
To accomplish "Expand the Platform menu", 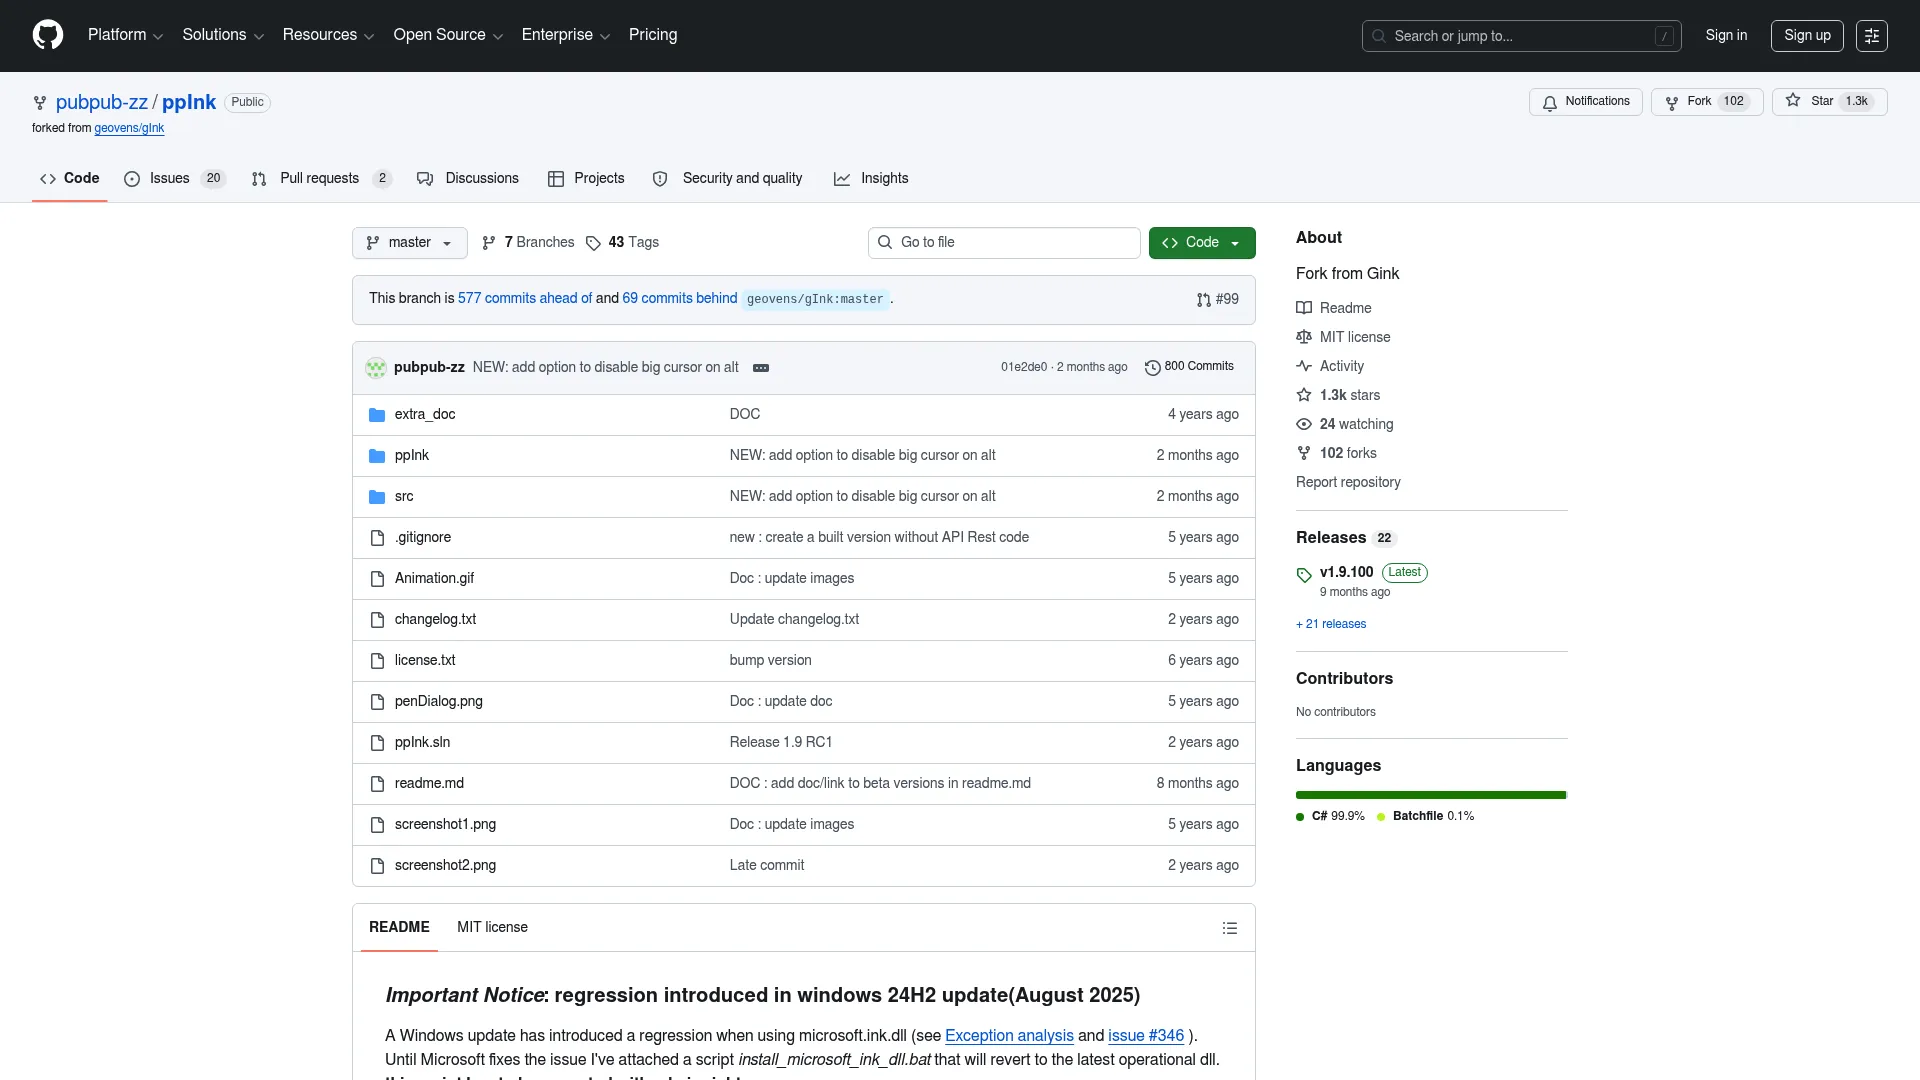I will (125, 35).
